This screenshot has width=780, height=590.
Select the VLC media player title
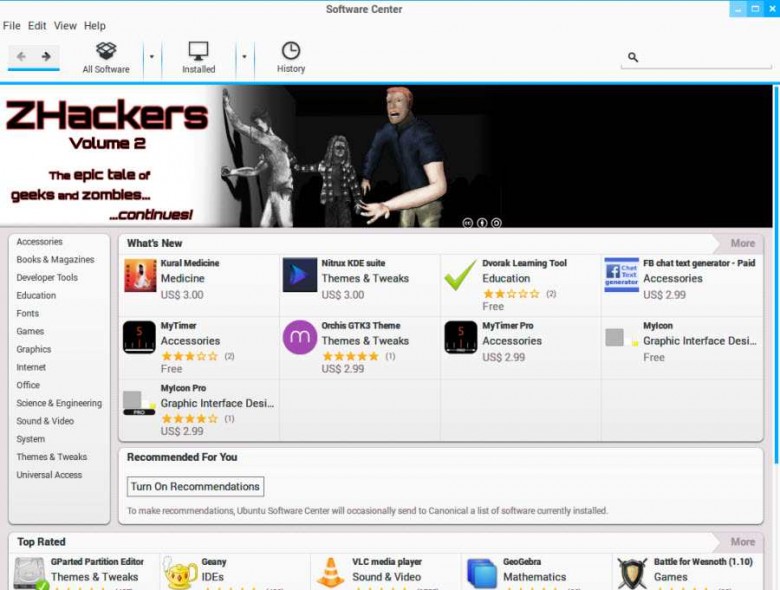pyautogui.click(x=387, y=562)
